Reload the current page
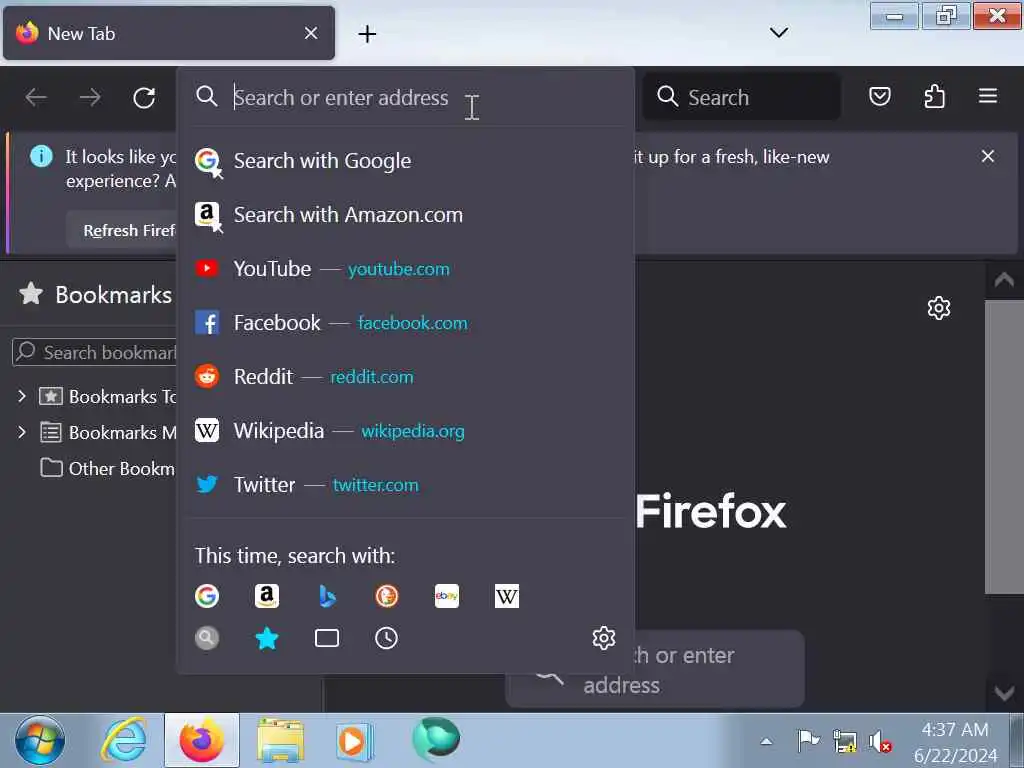The width and height of the screenshot is (1024, 768). pos(144,98)
